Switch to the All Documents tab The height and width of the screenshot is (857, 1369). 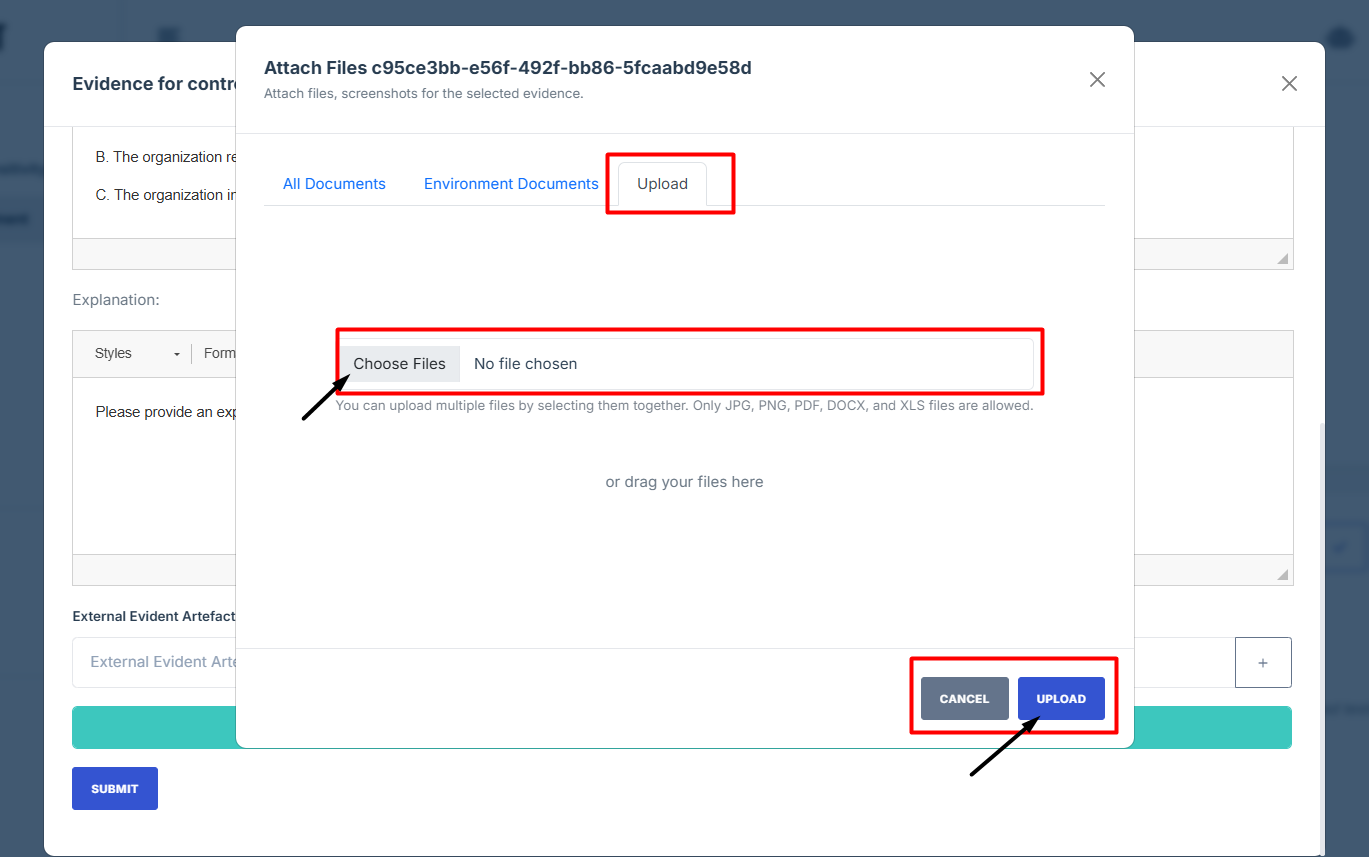pos(334,184)
